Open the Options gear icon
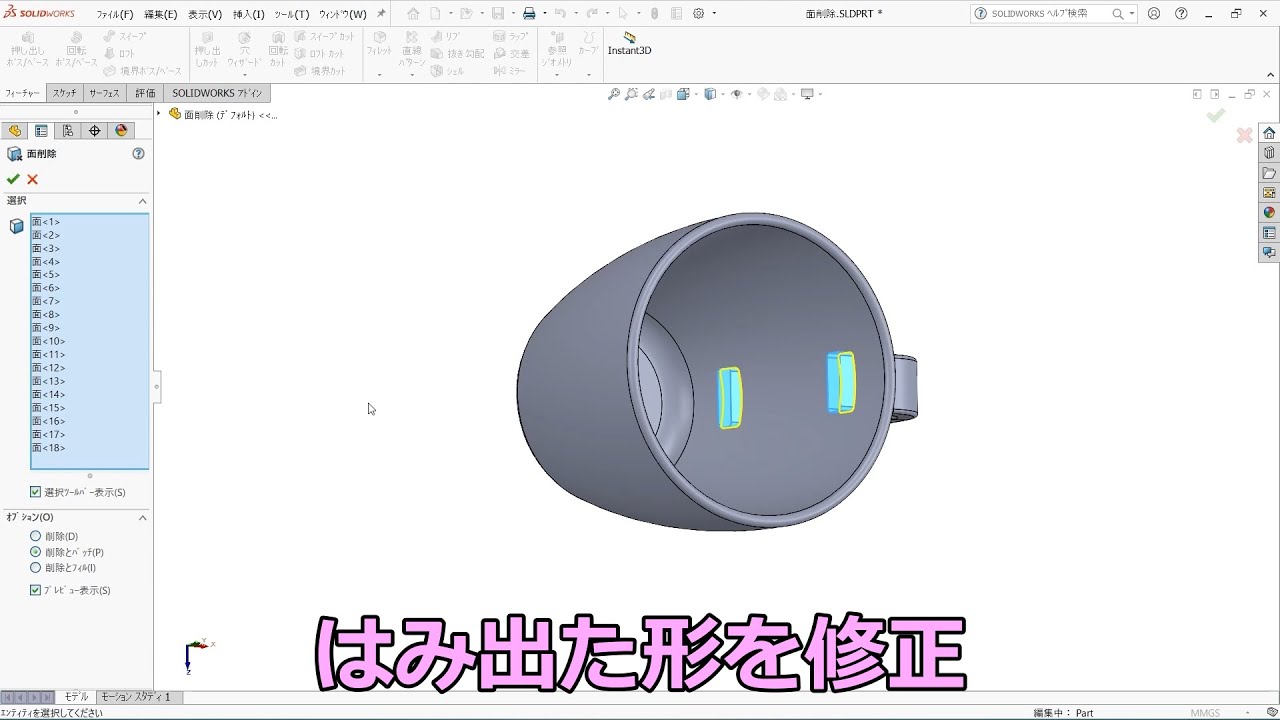 [x=698, y=14]
